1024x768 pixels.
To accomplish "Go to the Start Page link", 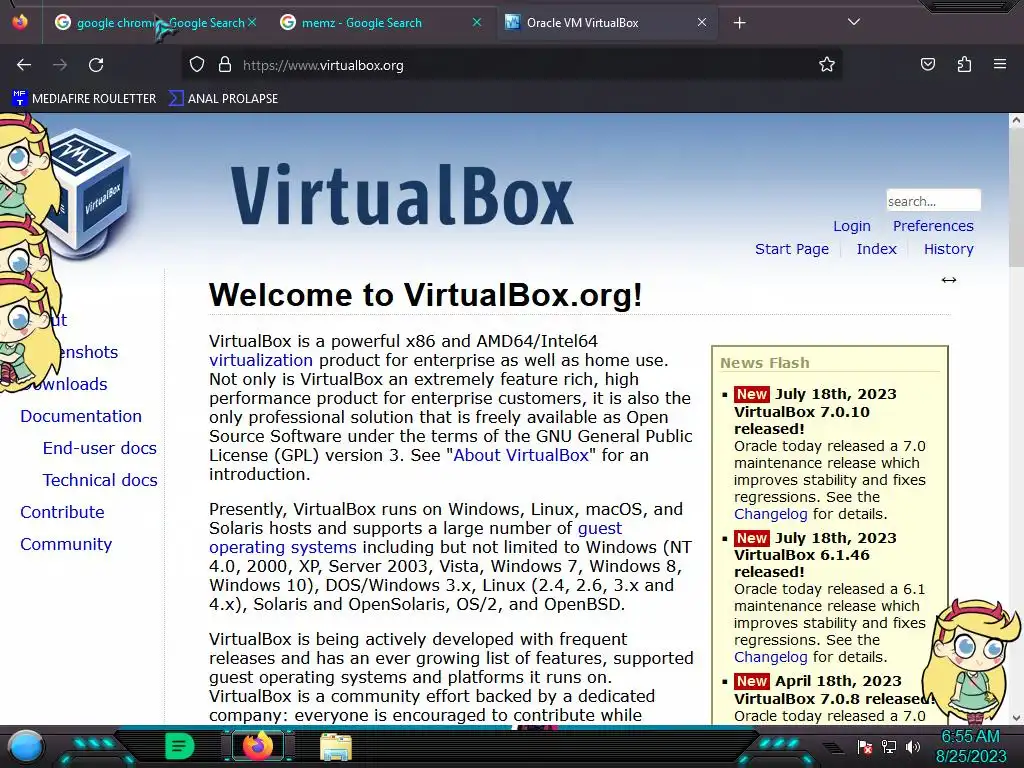I will click(x=792, y=249).
